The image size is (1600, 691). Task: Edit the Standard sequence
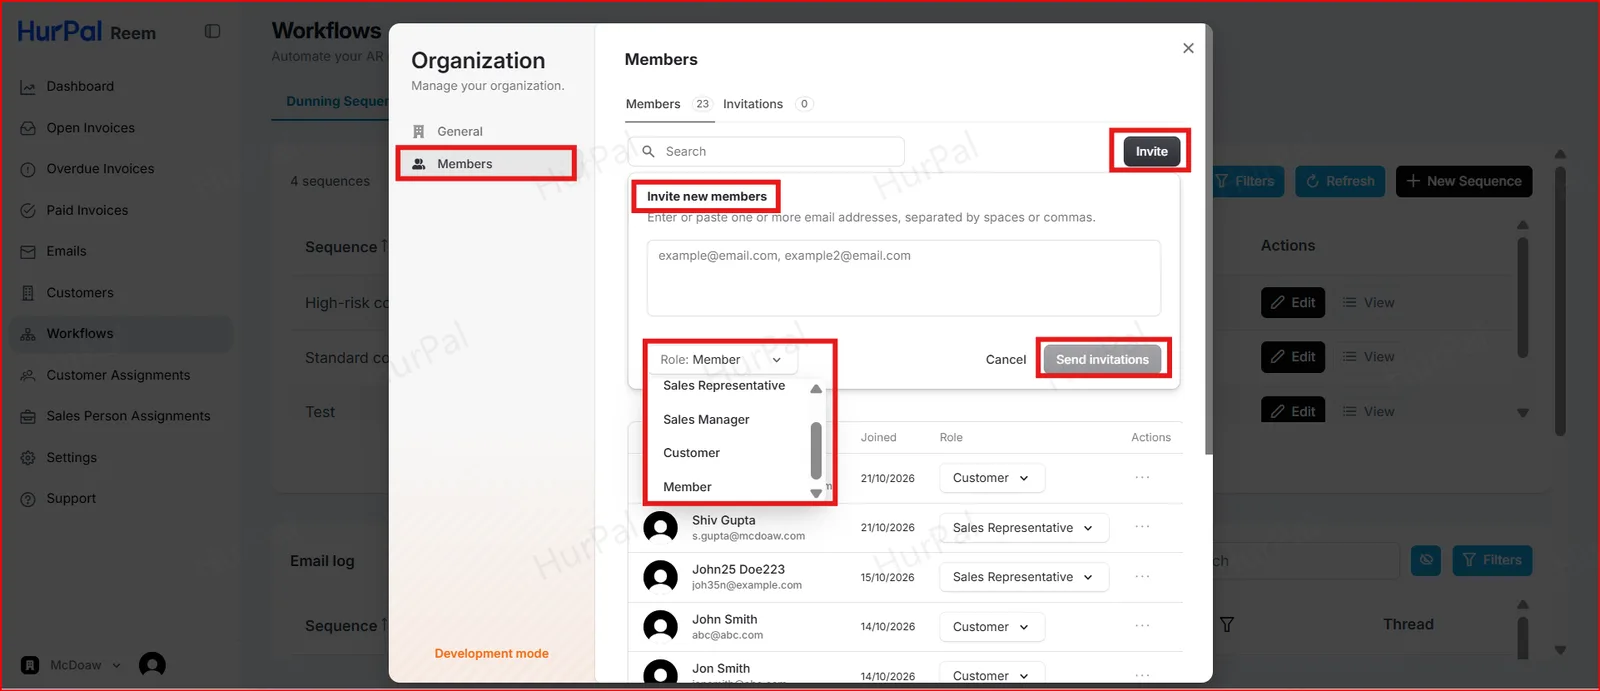pos(1293,357)
